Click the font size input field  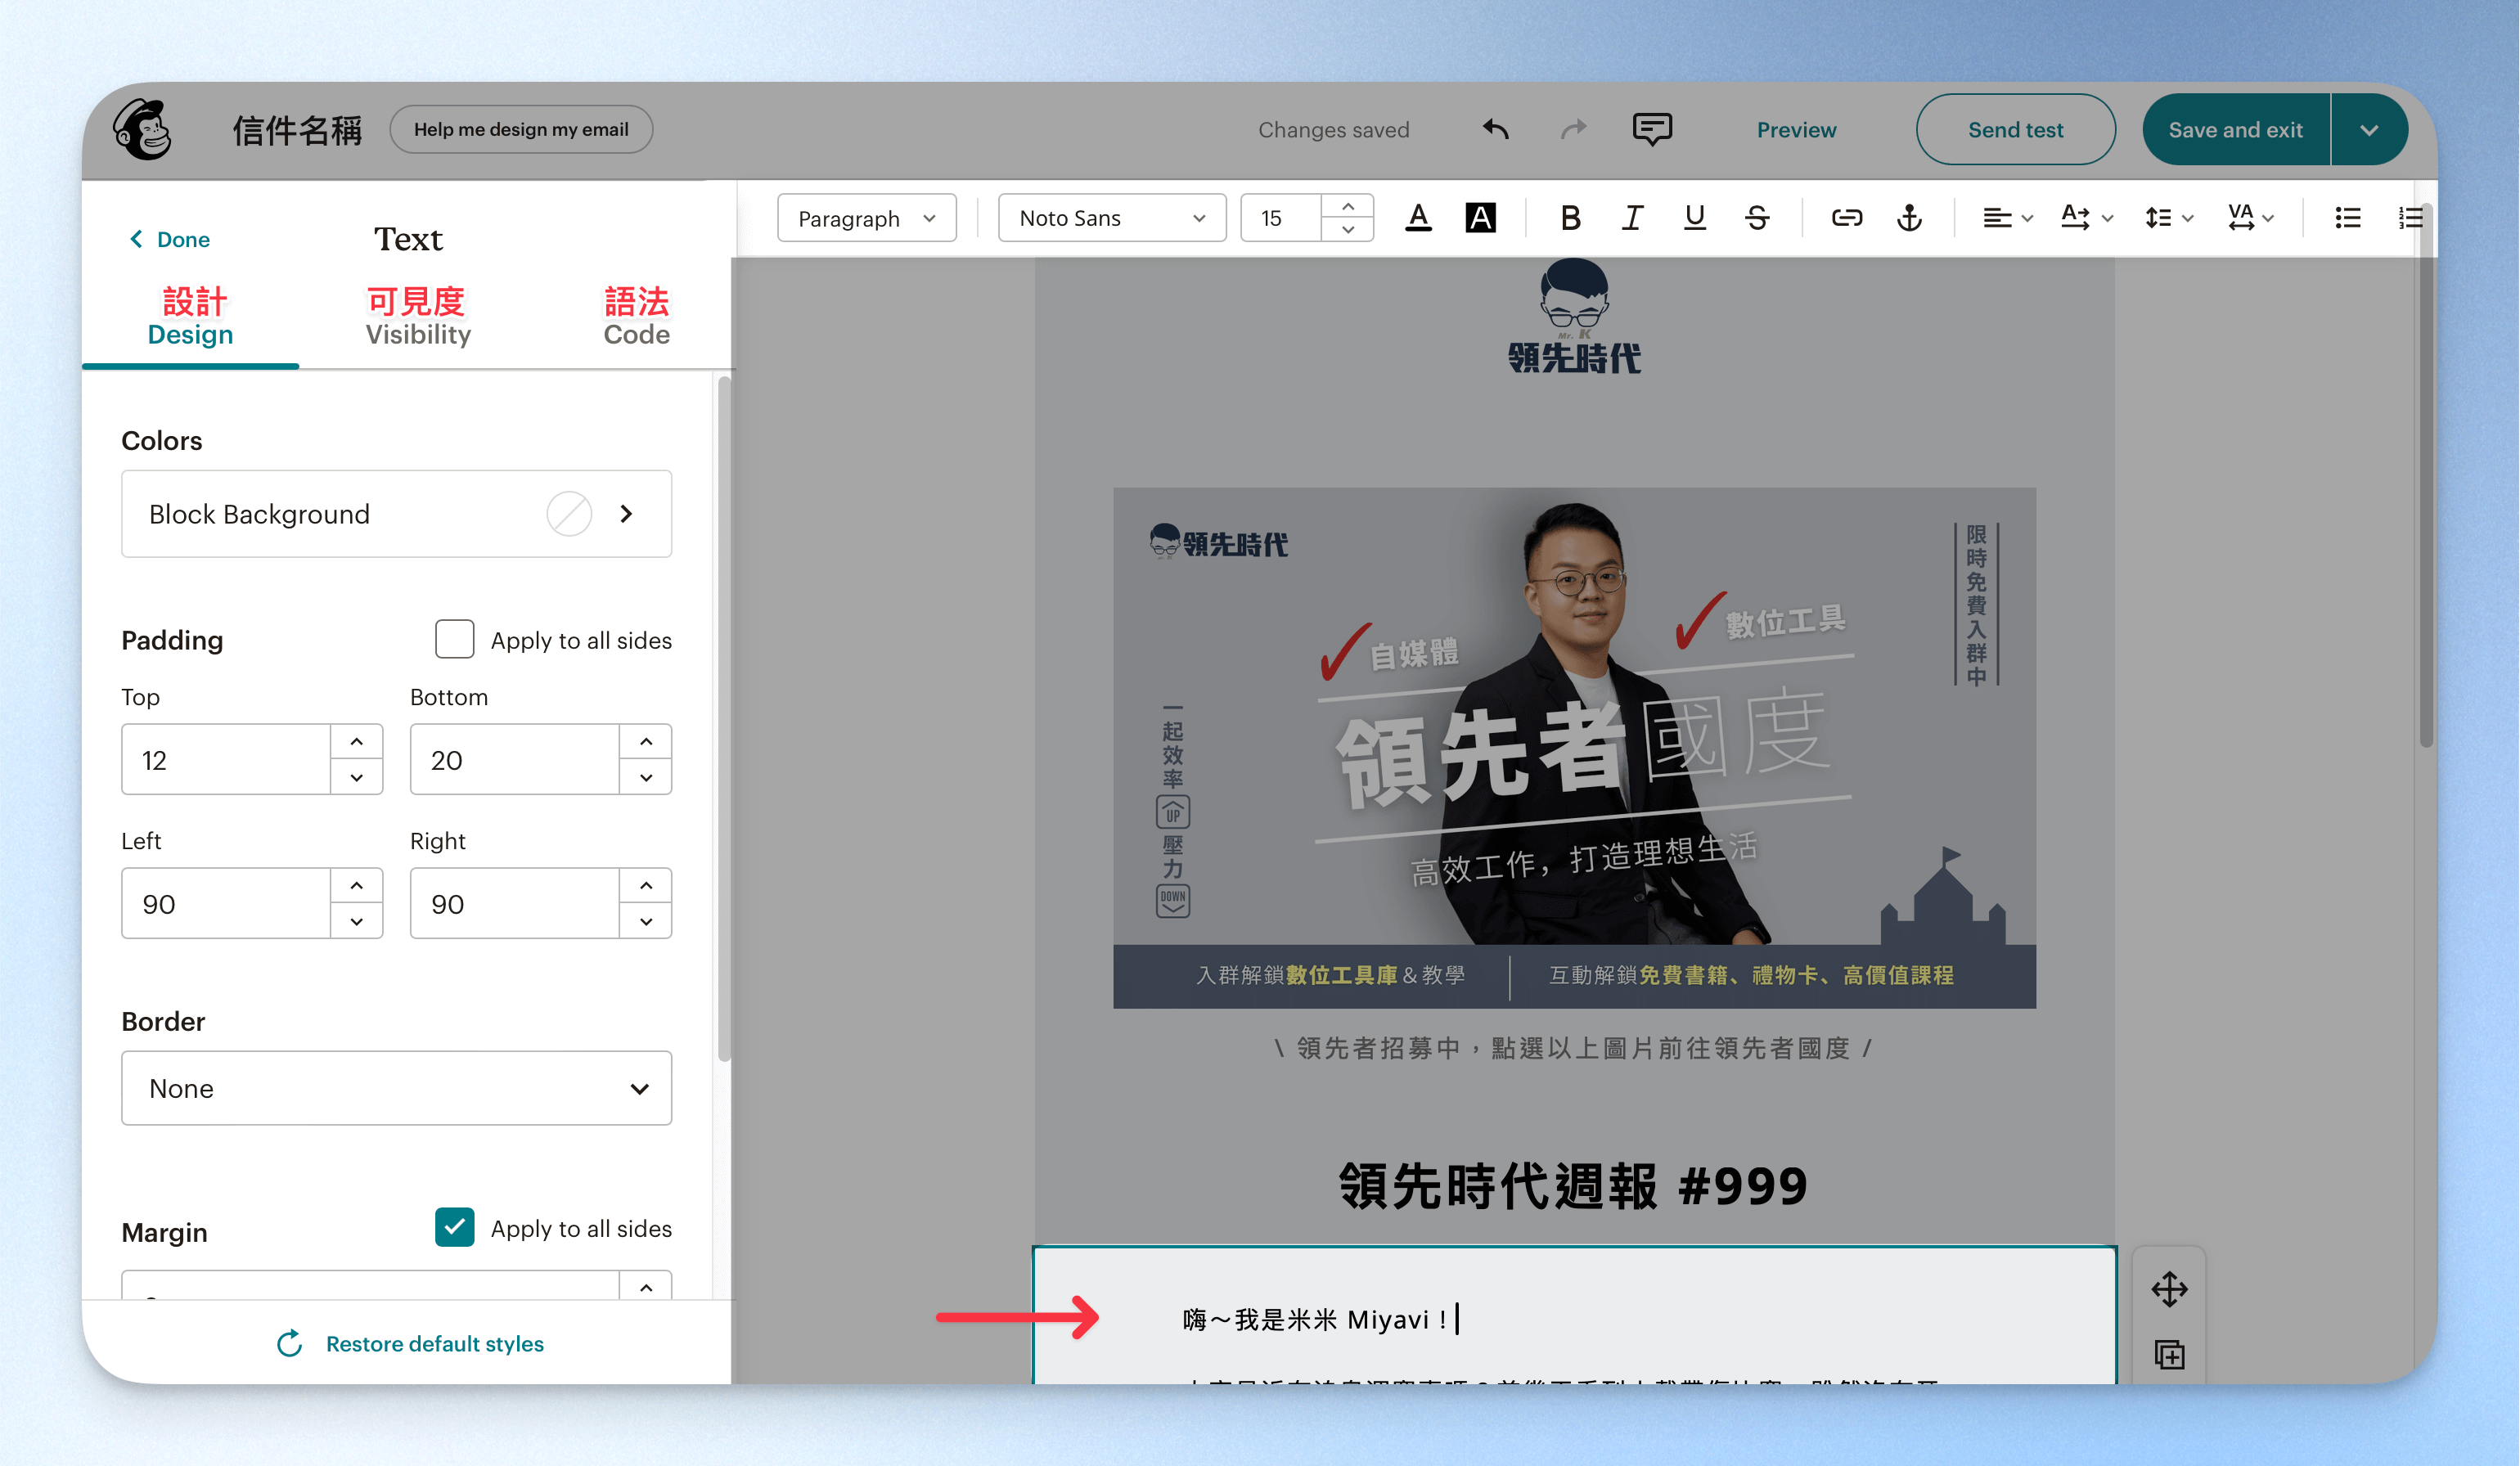pyautogui.click(x=1281, y=217)
